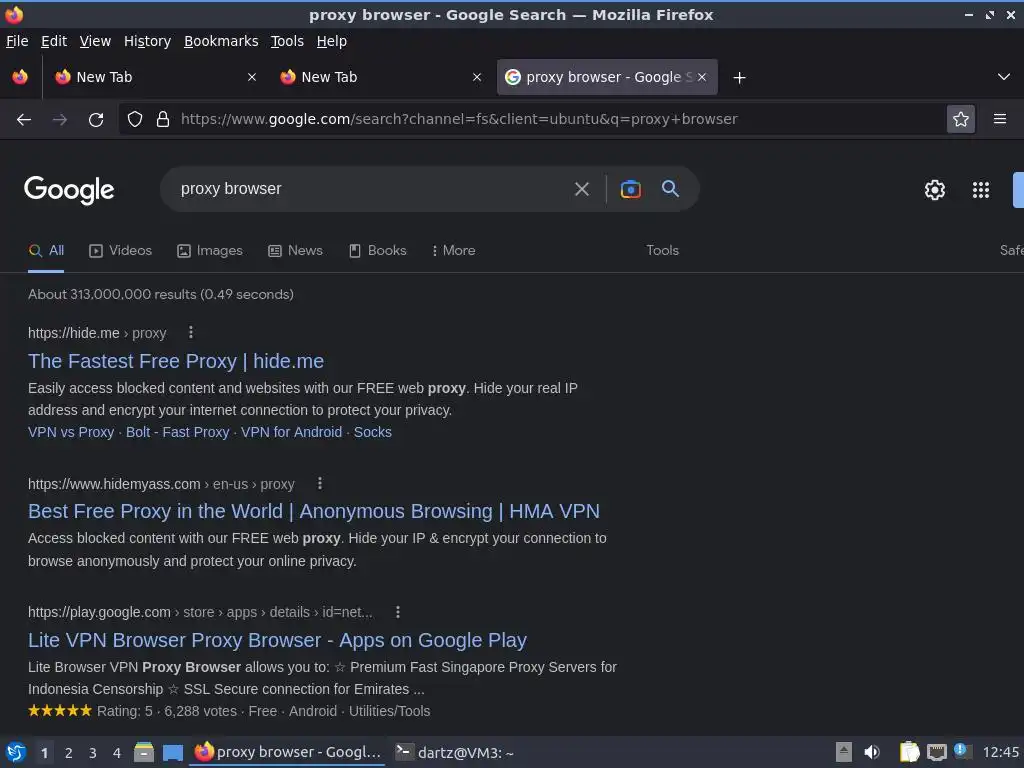Select the All results filter
Viewport: 1024px width, 768px height.
coord(46,251)
